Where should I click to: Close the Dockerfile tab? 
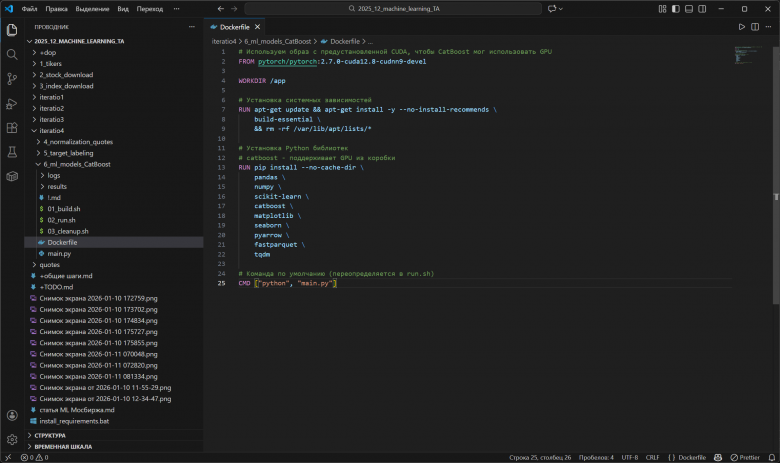click(x=257, y=27)
